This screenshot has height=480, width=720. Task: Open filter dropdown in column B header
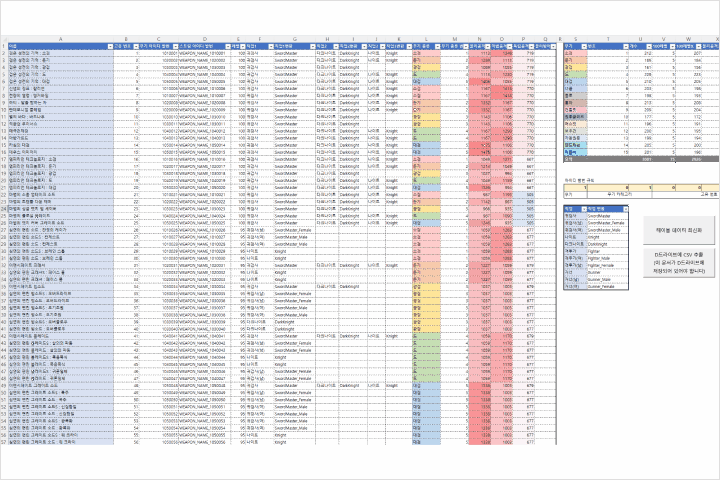click(136, 46)
